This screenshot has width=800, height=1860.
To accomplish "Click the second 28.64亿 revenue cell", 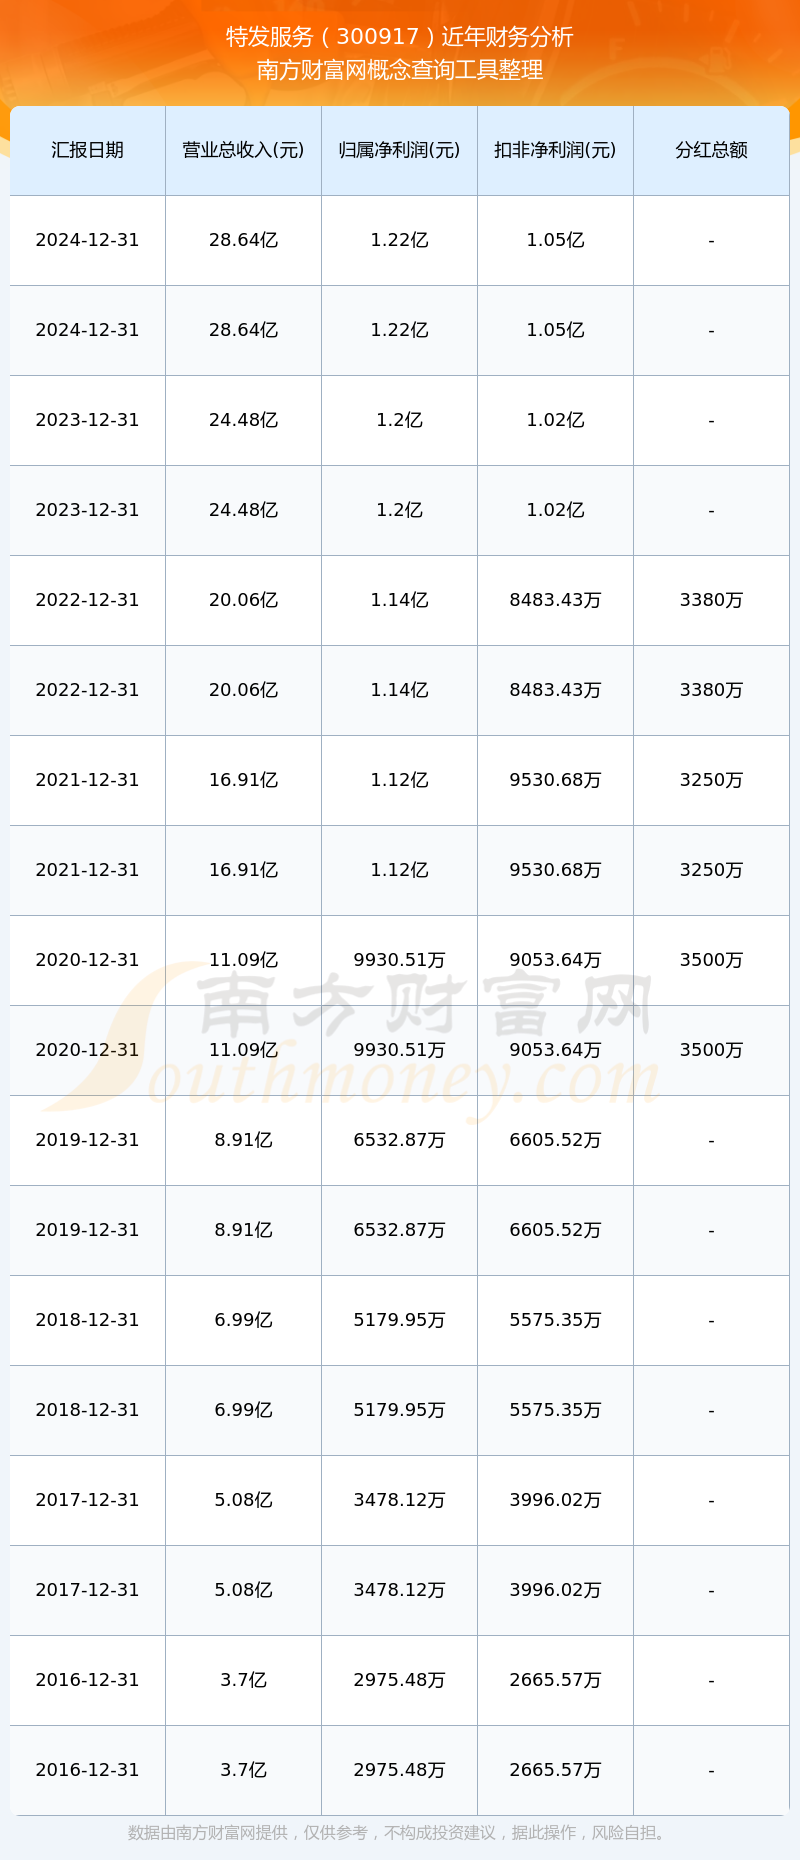I will click(x=243, y=330).
